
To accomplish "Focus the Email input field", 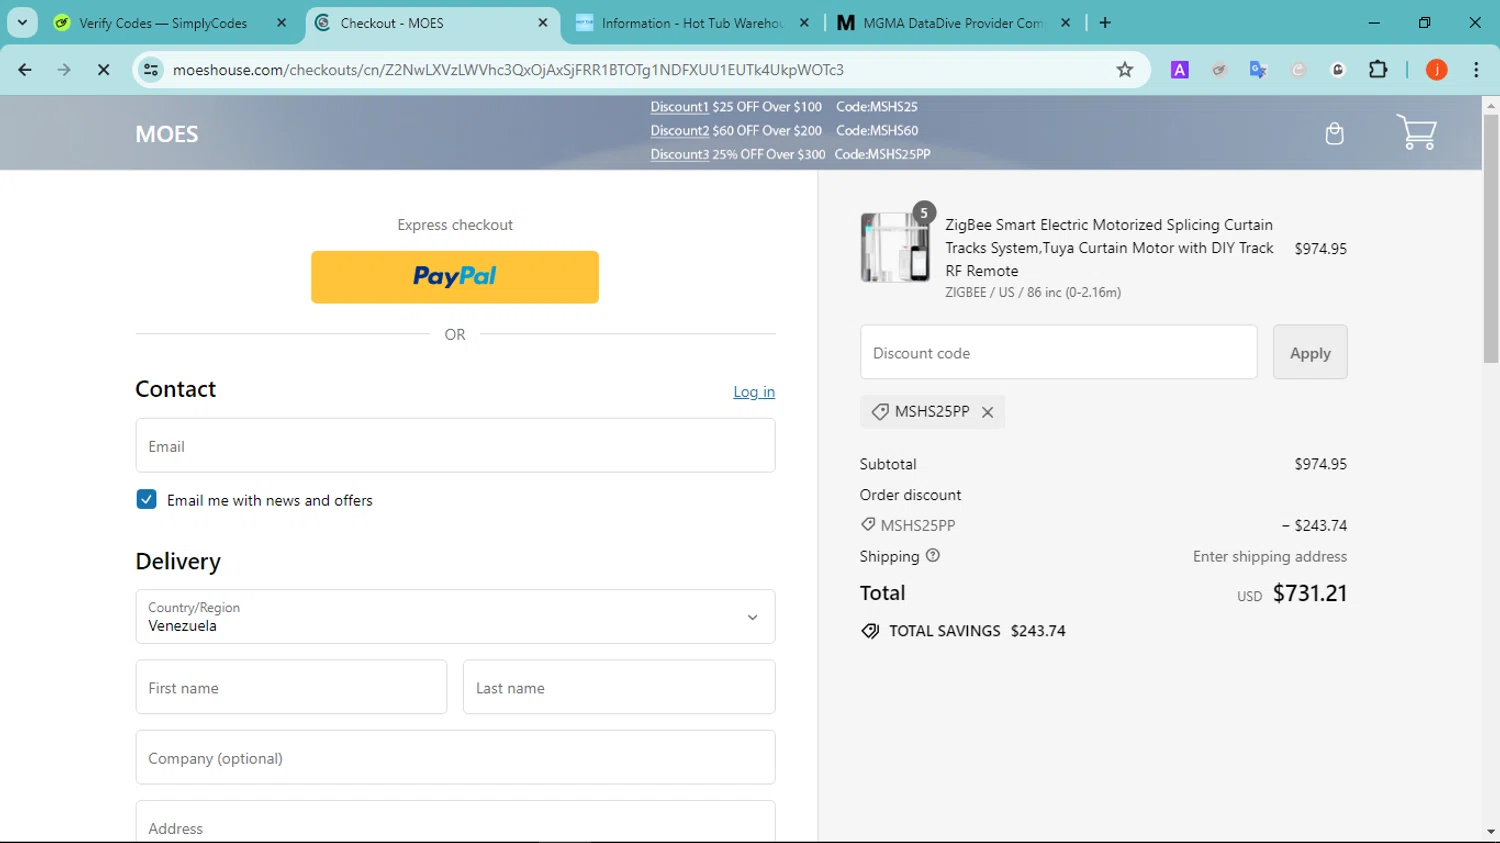I will coord(455,446).
